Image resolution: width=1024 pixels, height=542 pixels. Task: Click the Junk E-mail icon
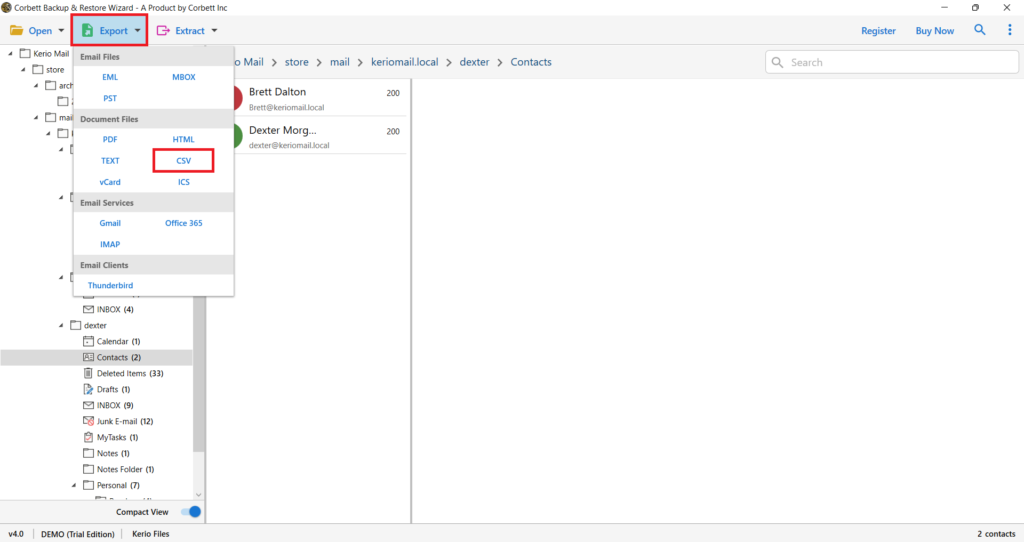88,421
